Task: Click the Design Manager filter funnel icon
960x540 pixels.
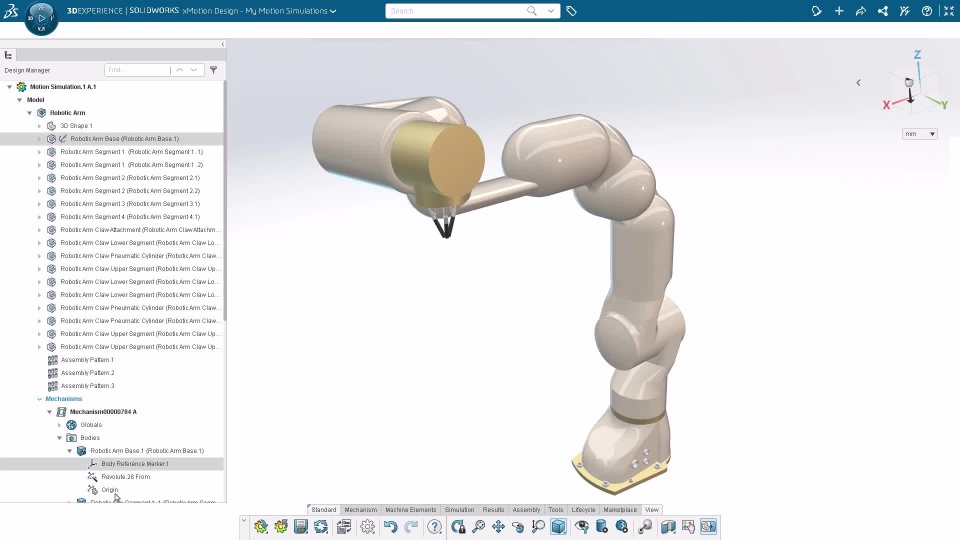Action: pyautogui.click(x=214, y=70)
